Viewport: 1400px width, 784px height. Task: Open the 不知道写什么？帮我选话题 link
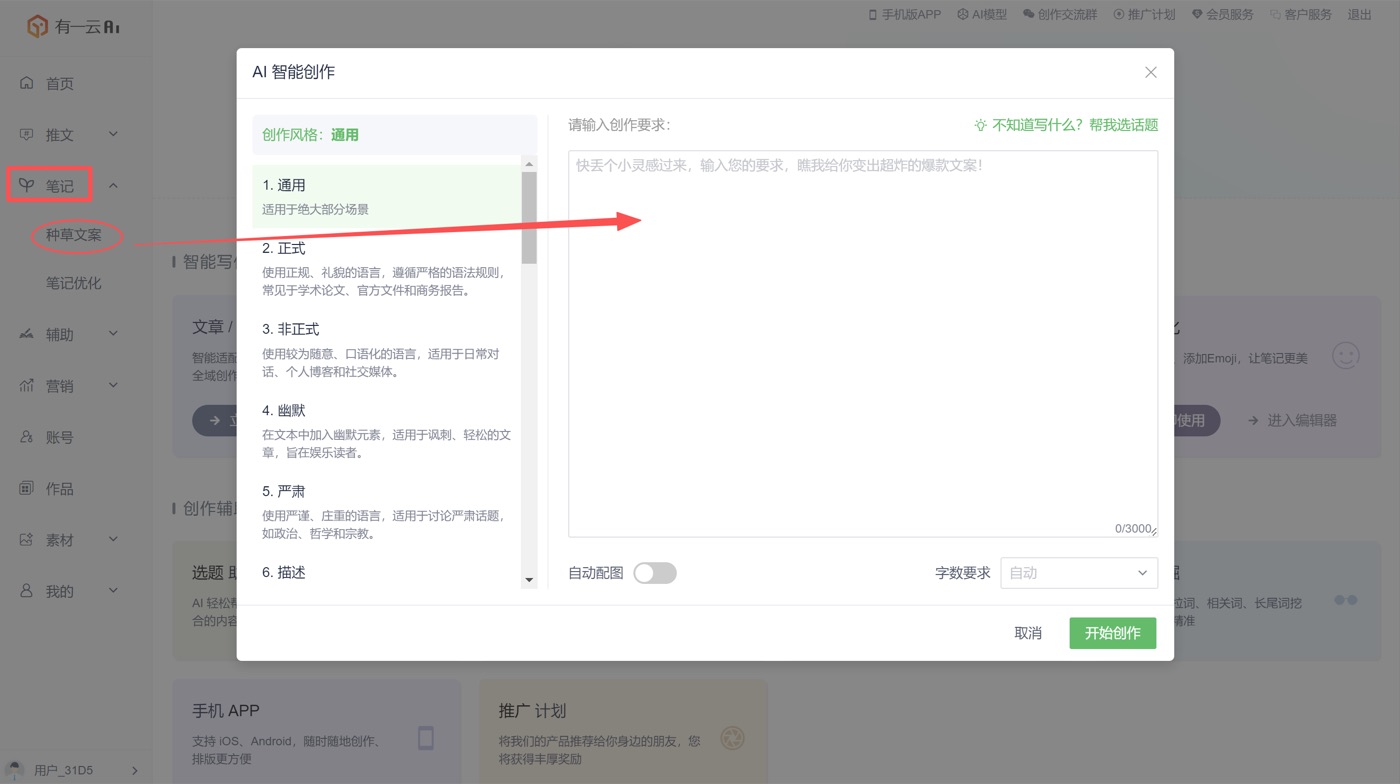coord(1066,125)
